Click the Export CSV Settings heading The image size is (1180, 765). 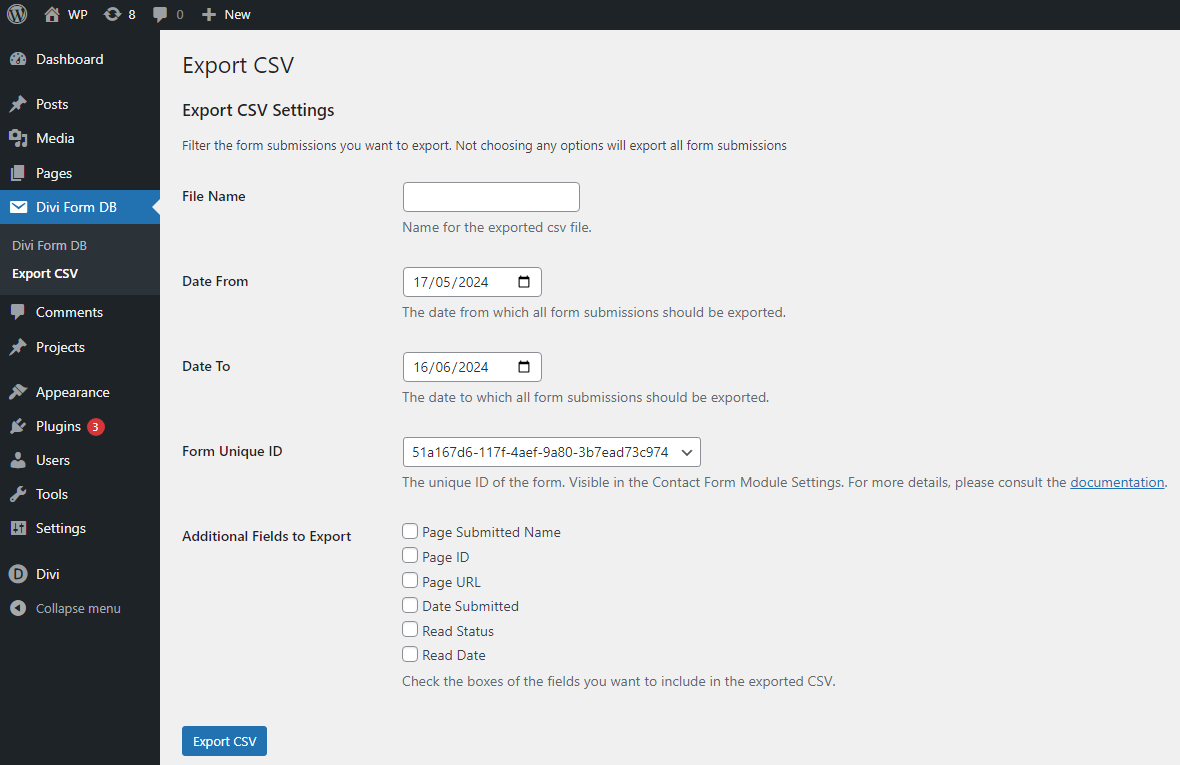coord(258,111)
